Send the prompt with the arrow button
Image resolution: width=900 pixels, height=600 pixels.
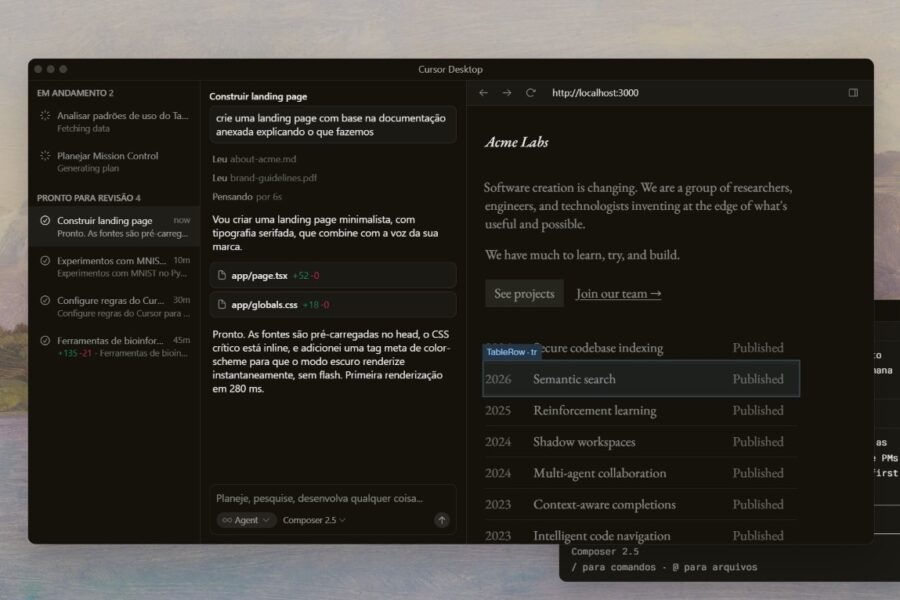coord(441,520)
